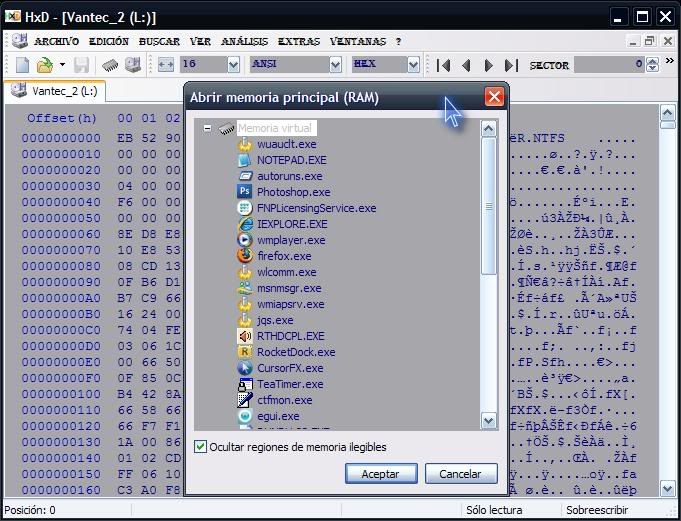Screen dimensions: 681x521
Task: Select the Vantec_2 (L:) tab
Action: click(55, 91)
